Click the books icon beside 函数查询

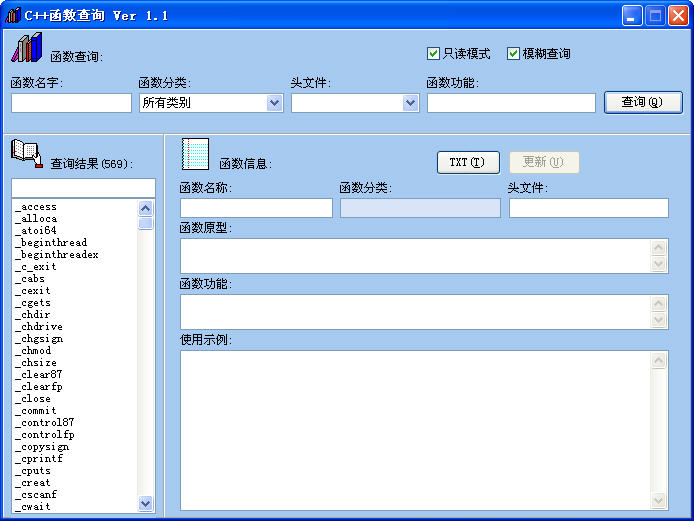click(27, 47)
